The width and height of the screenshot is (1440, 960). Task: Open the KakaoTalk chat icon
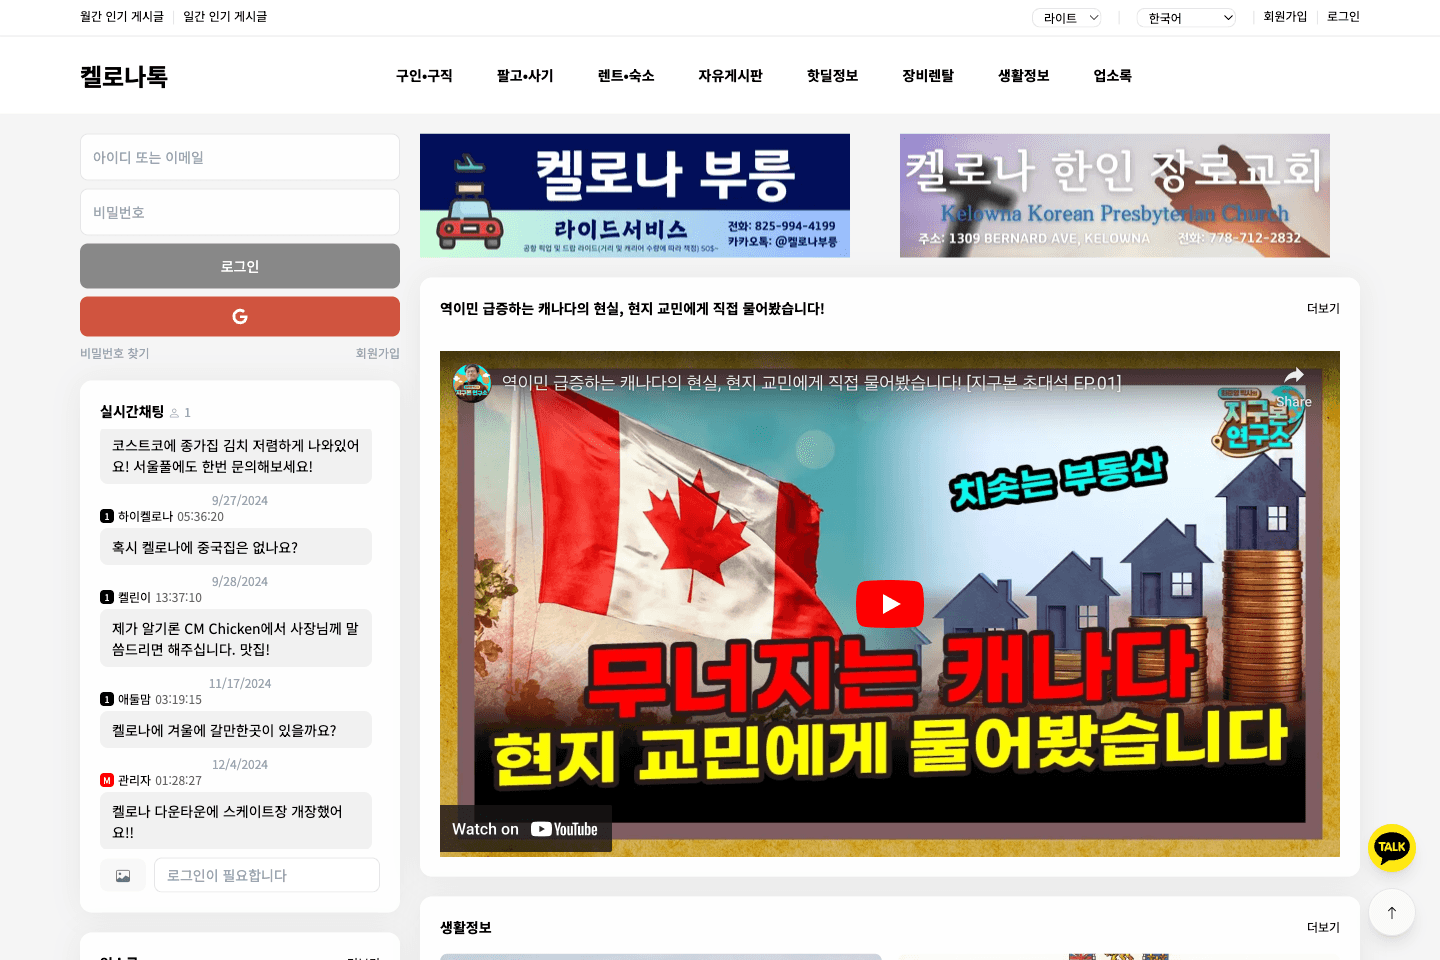[x=1391, y=847]
